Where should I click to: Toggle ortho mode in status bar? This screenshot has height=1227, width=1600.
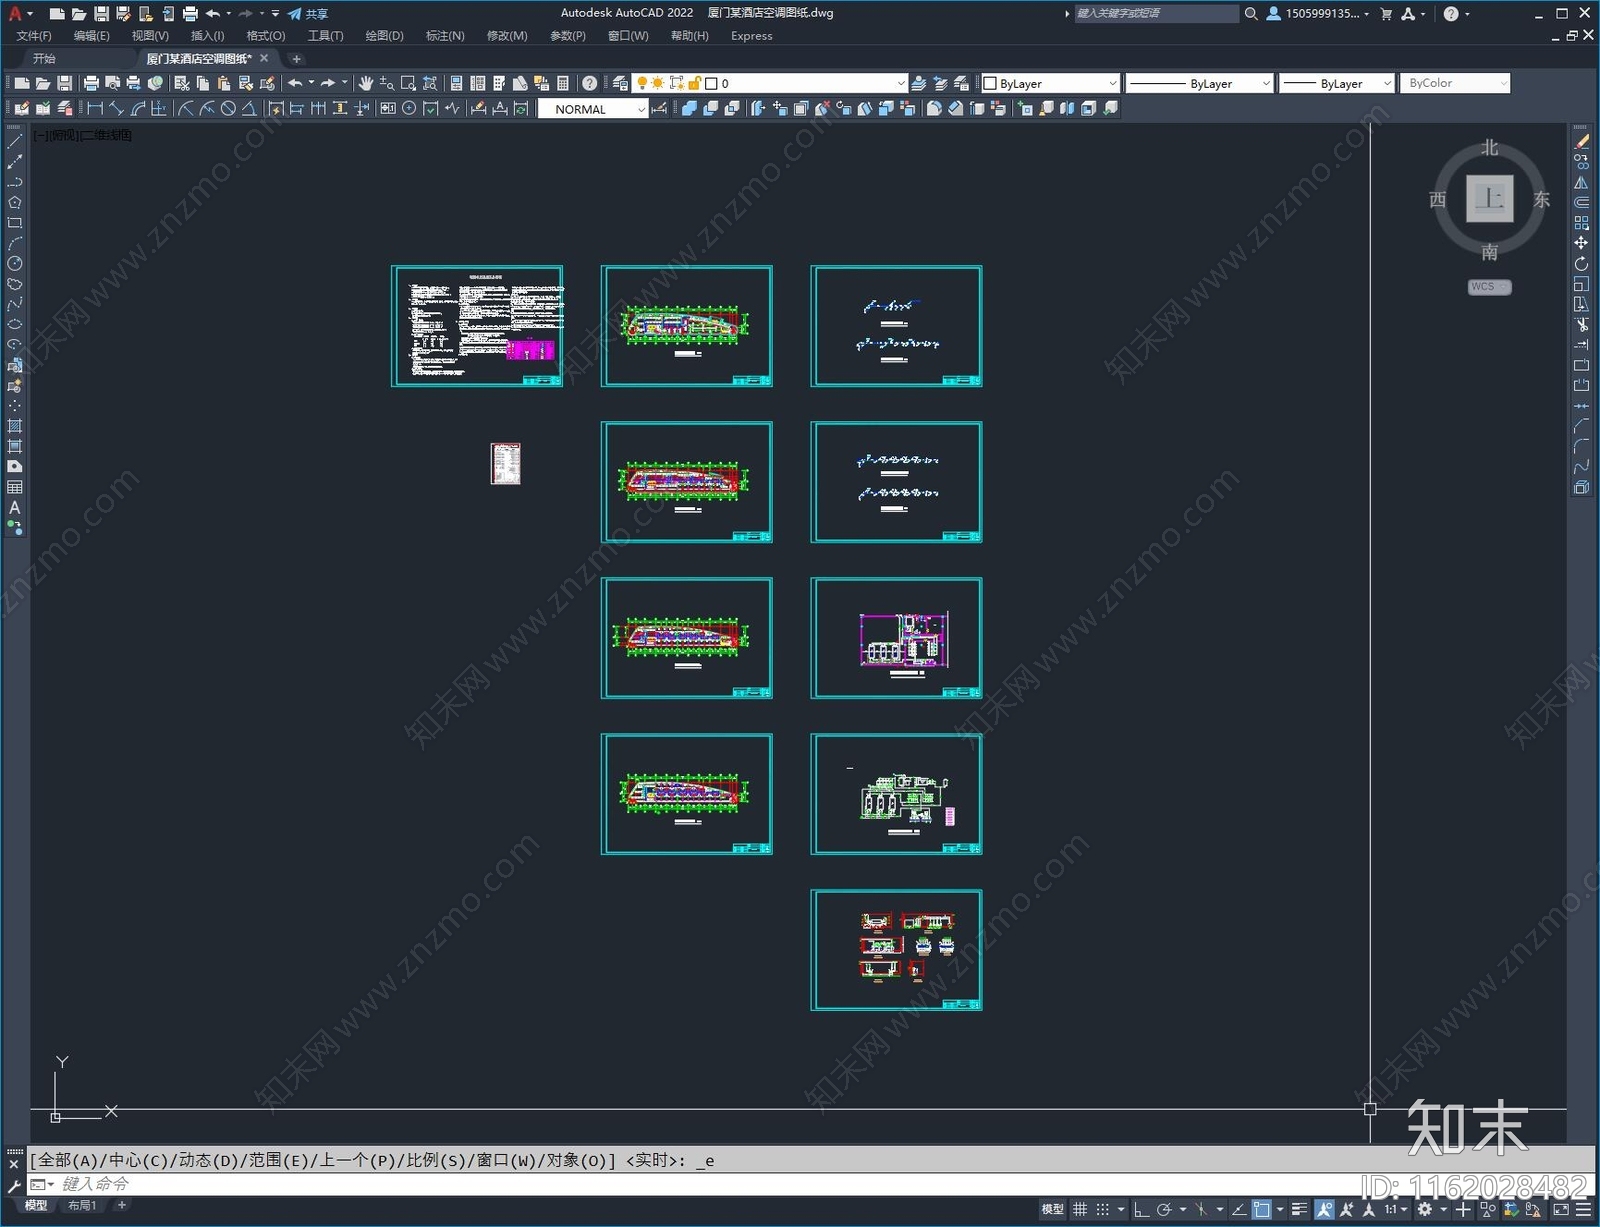[1141, 1209]
